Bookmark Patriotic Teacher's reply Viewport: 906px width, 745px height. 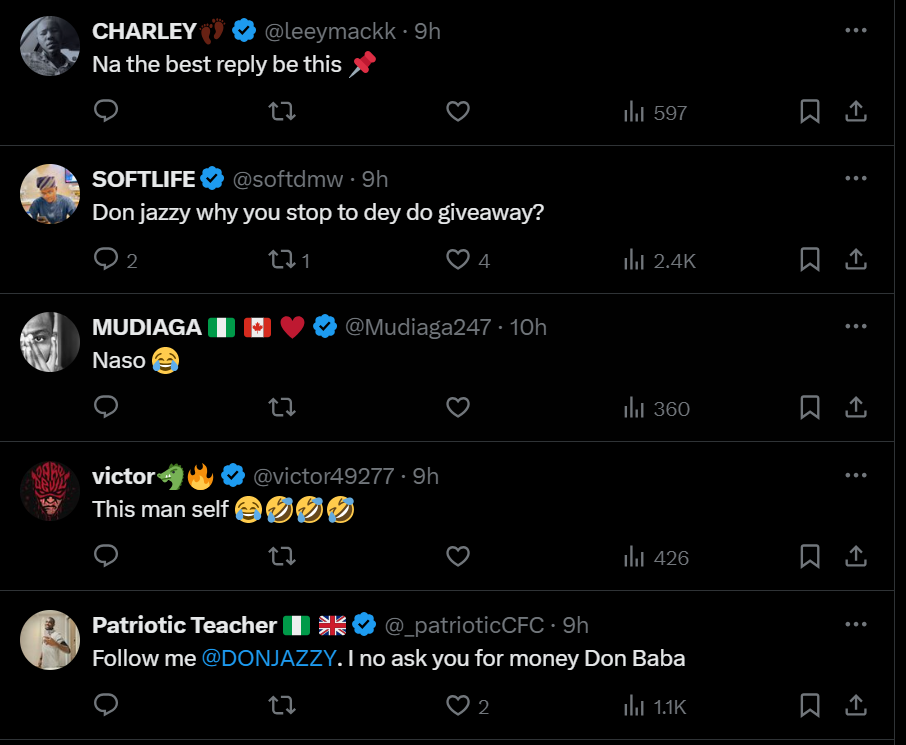810,706
